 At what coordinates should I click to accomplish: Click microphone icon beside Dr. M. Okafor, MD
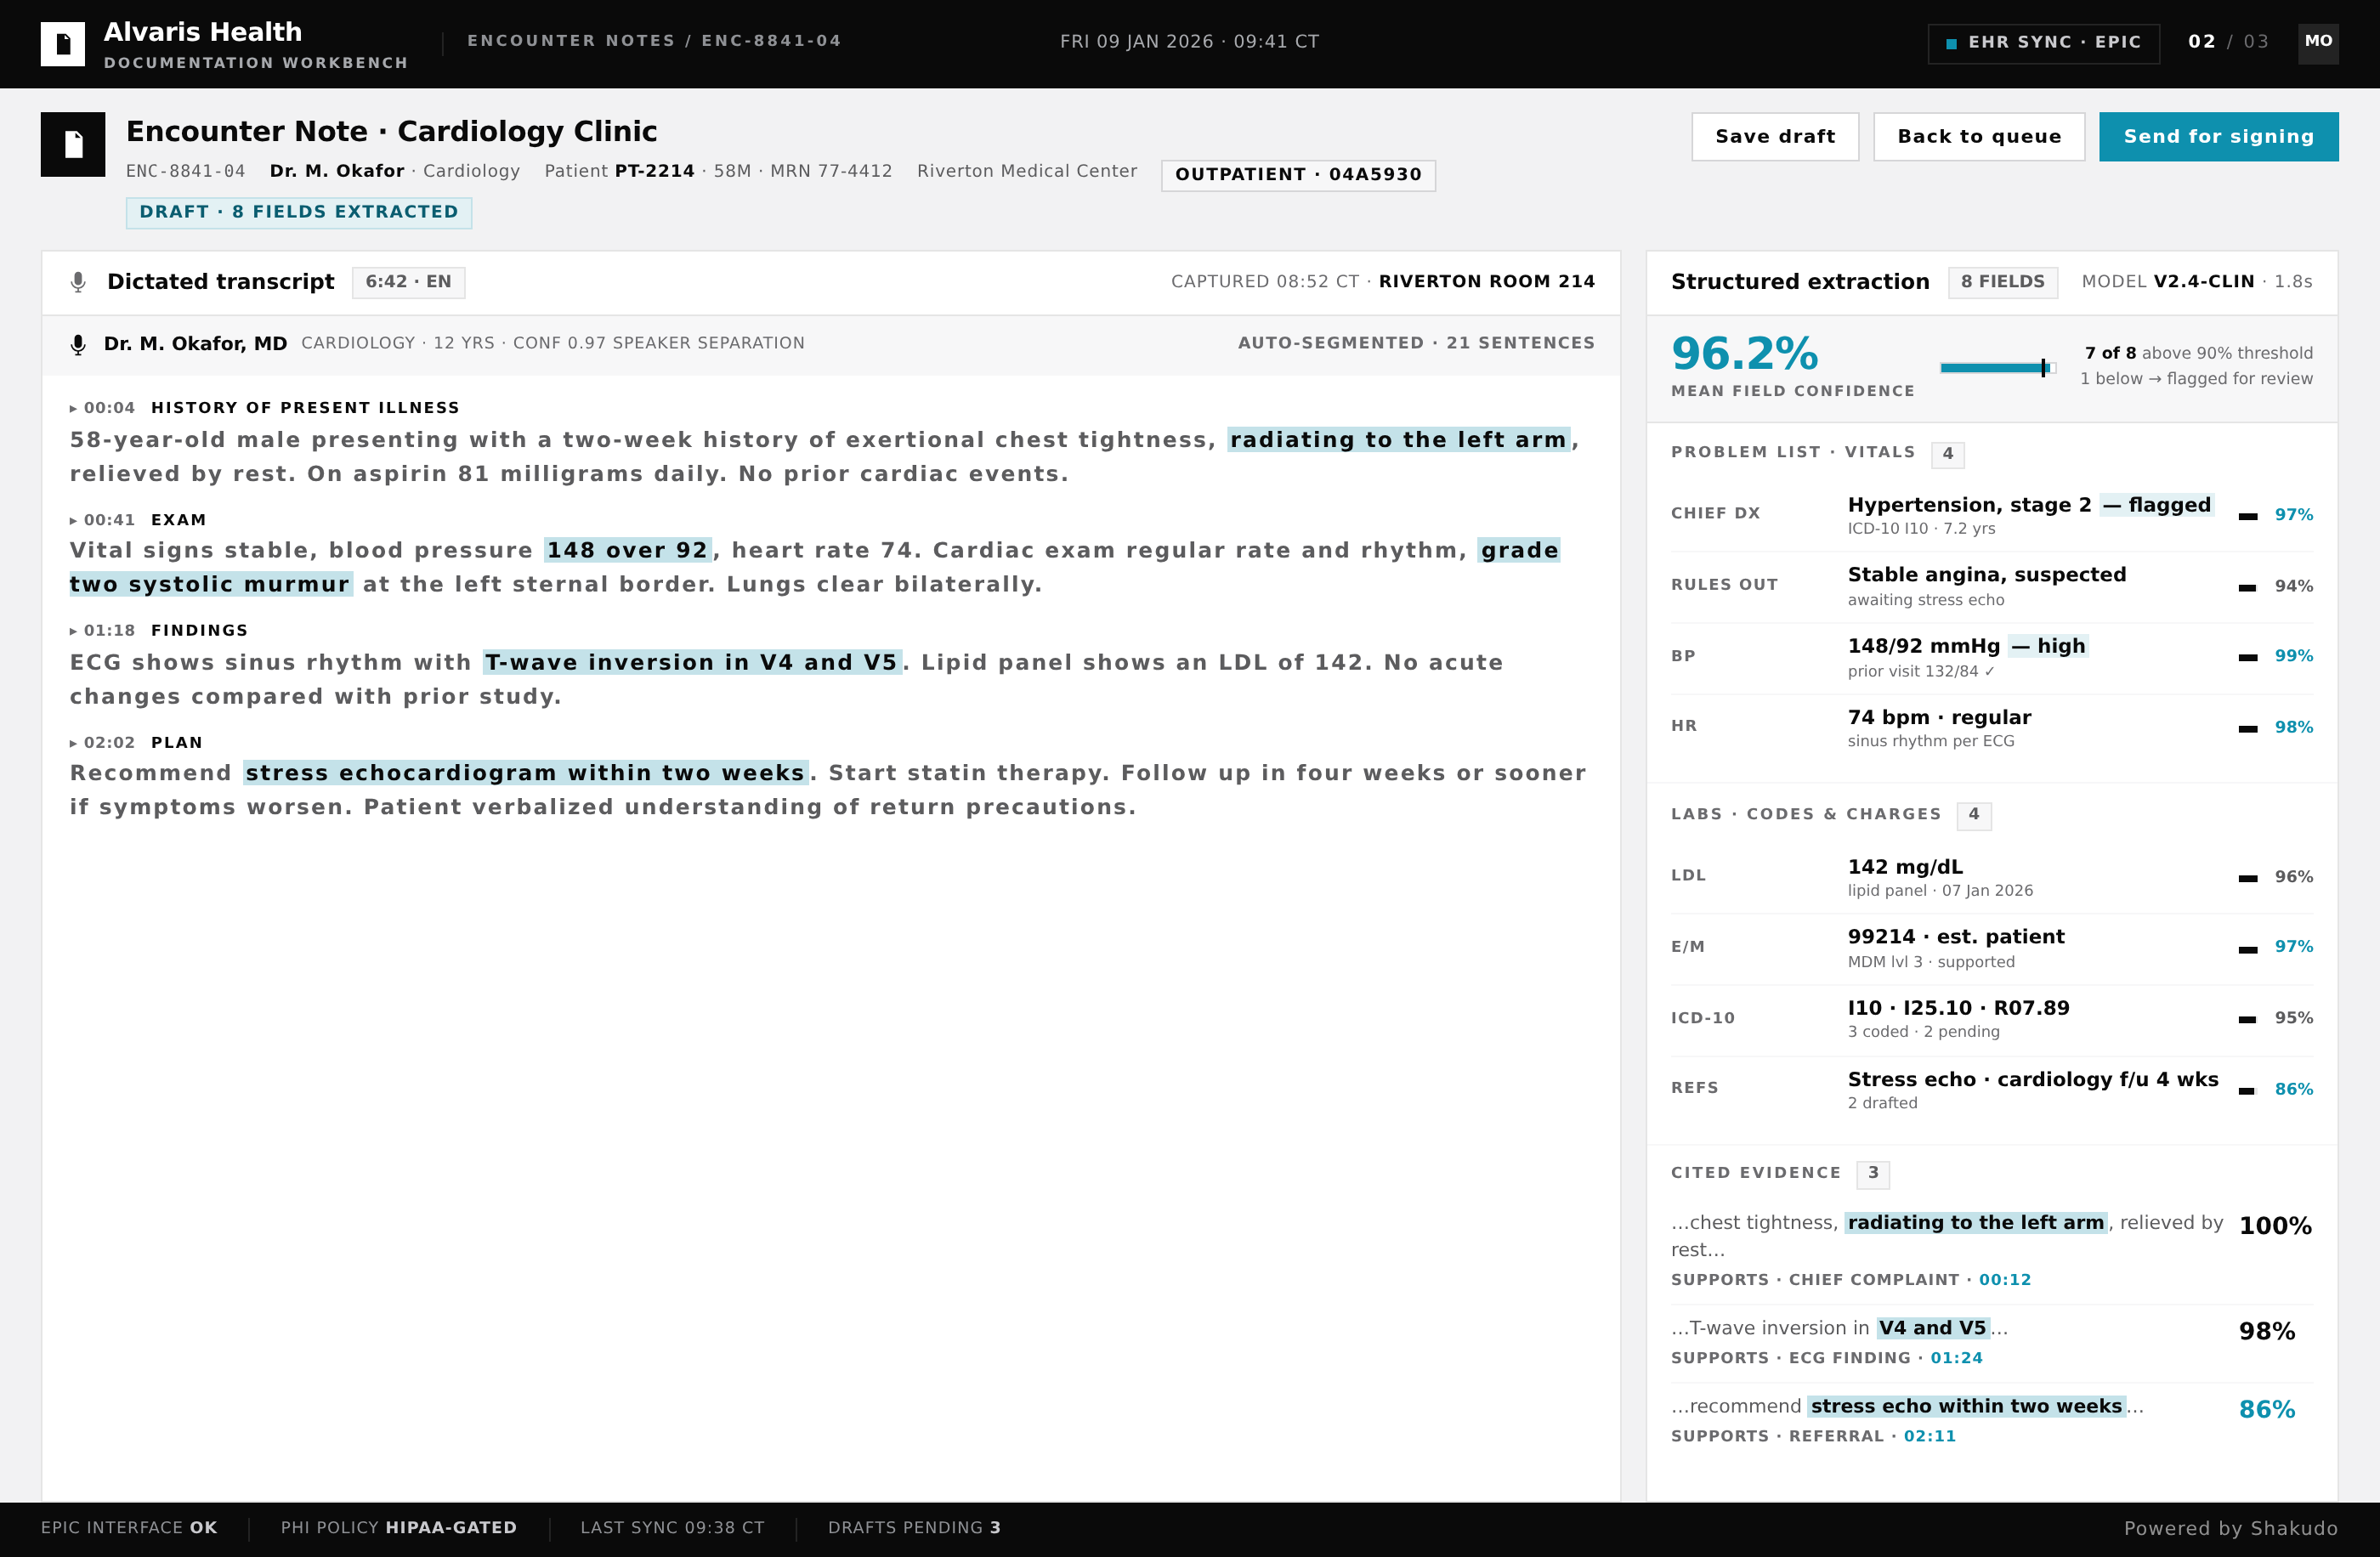78,344
